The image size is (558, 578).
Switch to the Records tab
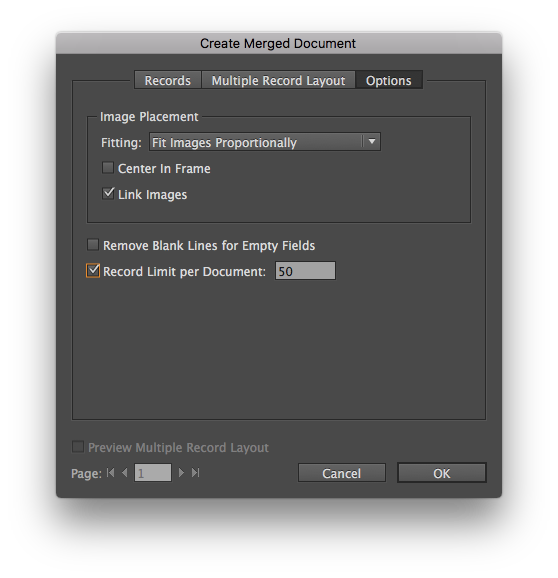click(168, 80)
